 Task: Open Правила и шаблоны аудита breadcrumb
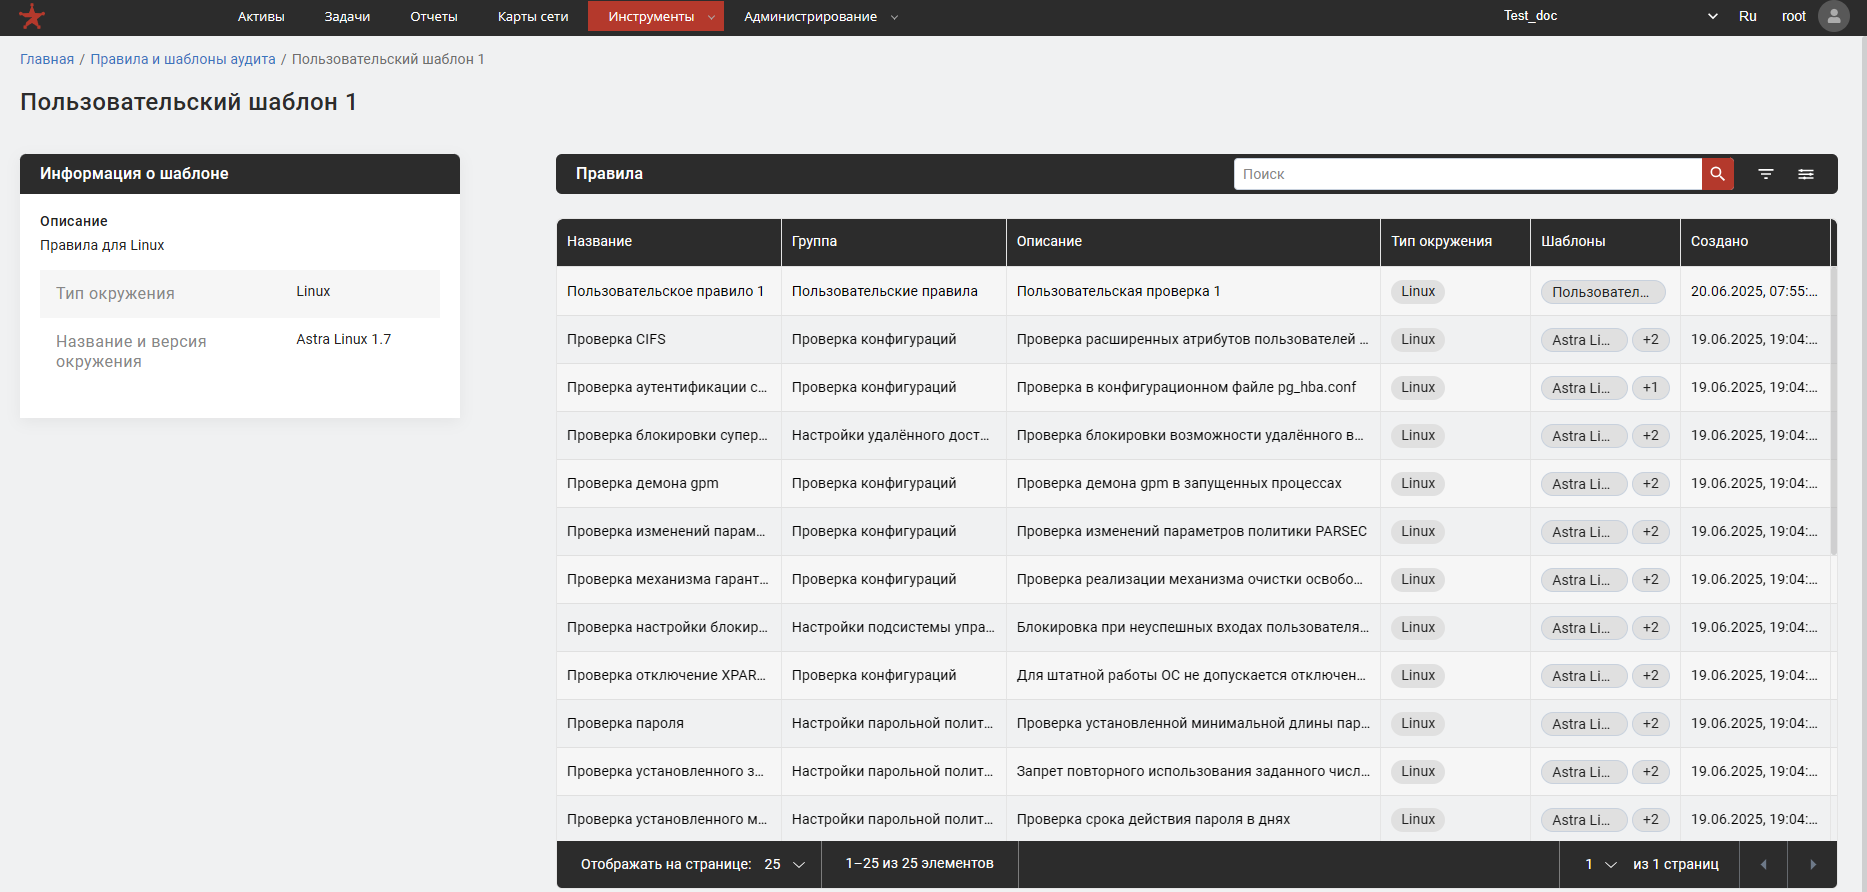click(x=183, y=59)
